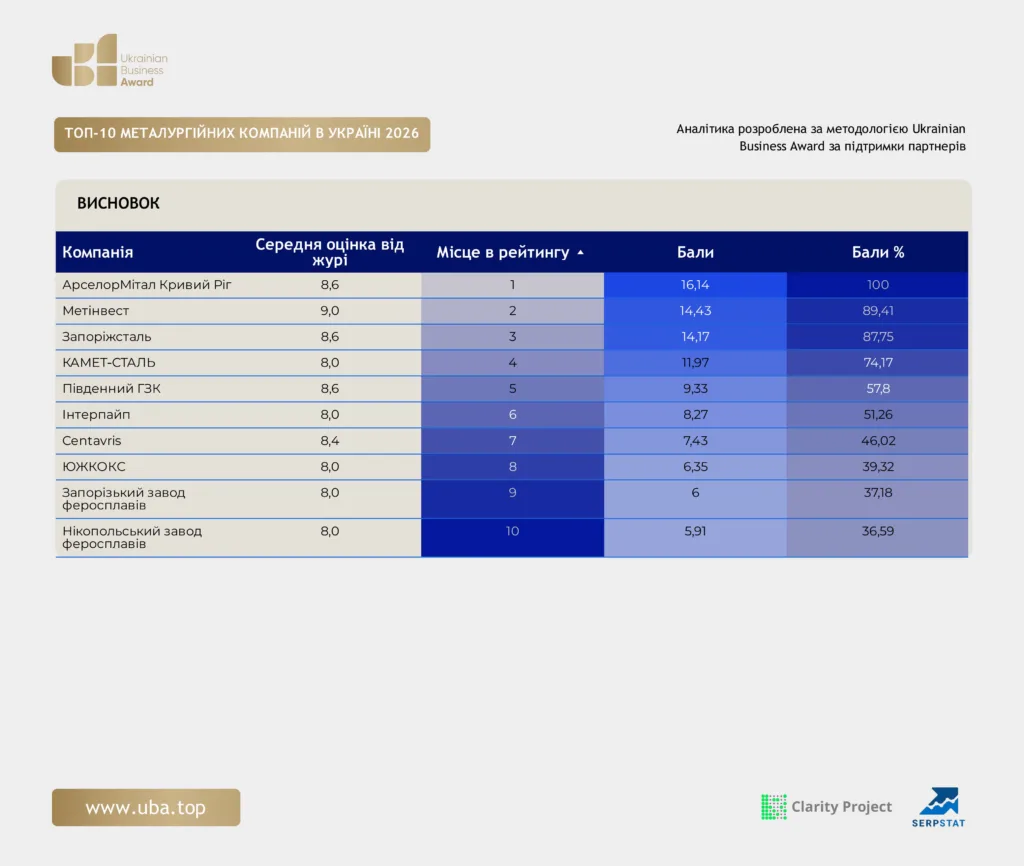The height and width of the screenshot is (866, 1024).
Task: Click jury score 8,4 for Centavris
Action: coord(330,441)
